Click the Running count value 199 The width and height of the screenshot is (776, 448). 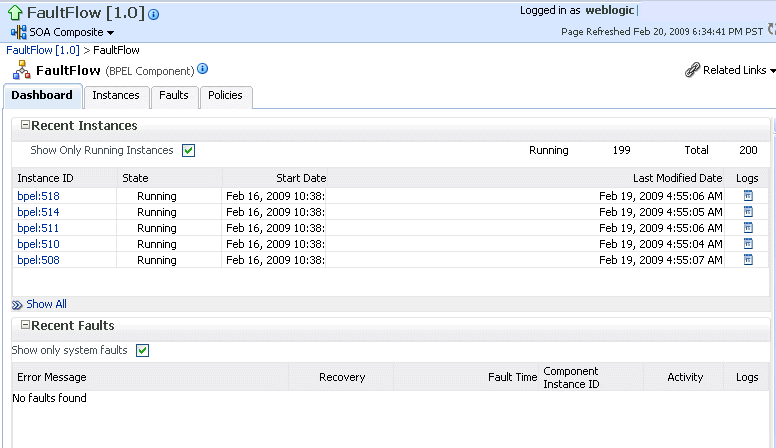coord(622,150)
